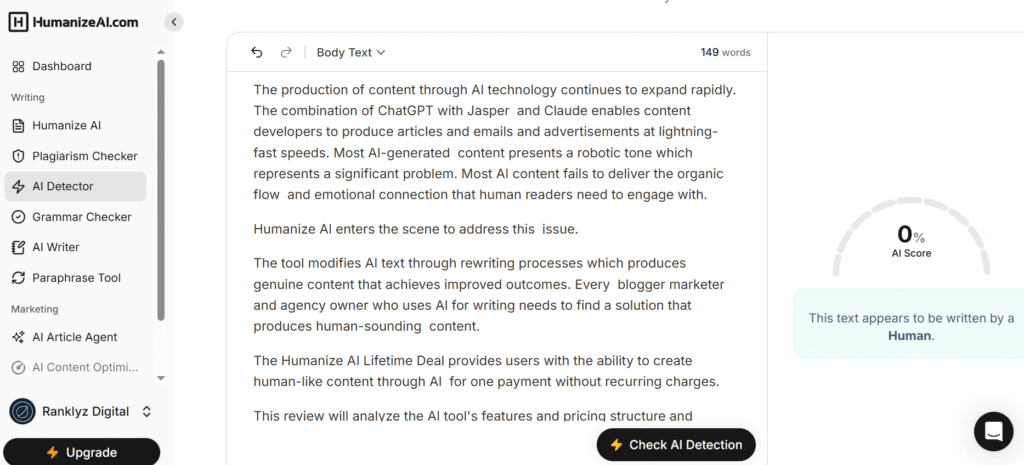Open the chat support bubble icon
This screenshot has width=1024, height=465.
click(993, 431)
